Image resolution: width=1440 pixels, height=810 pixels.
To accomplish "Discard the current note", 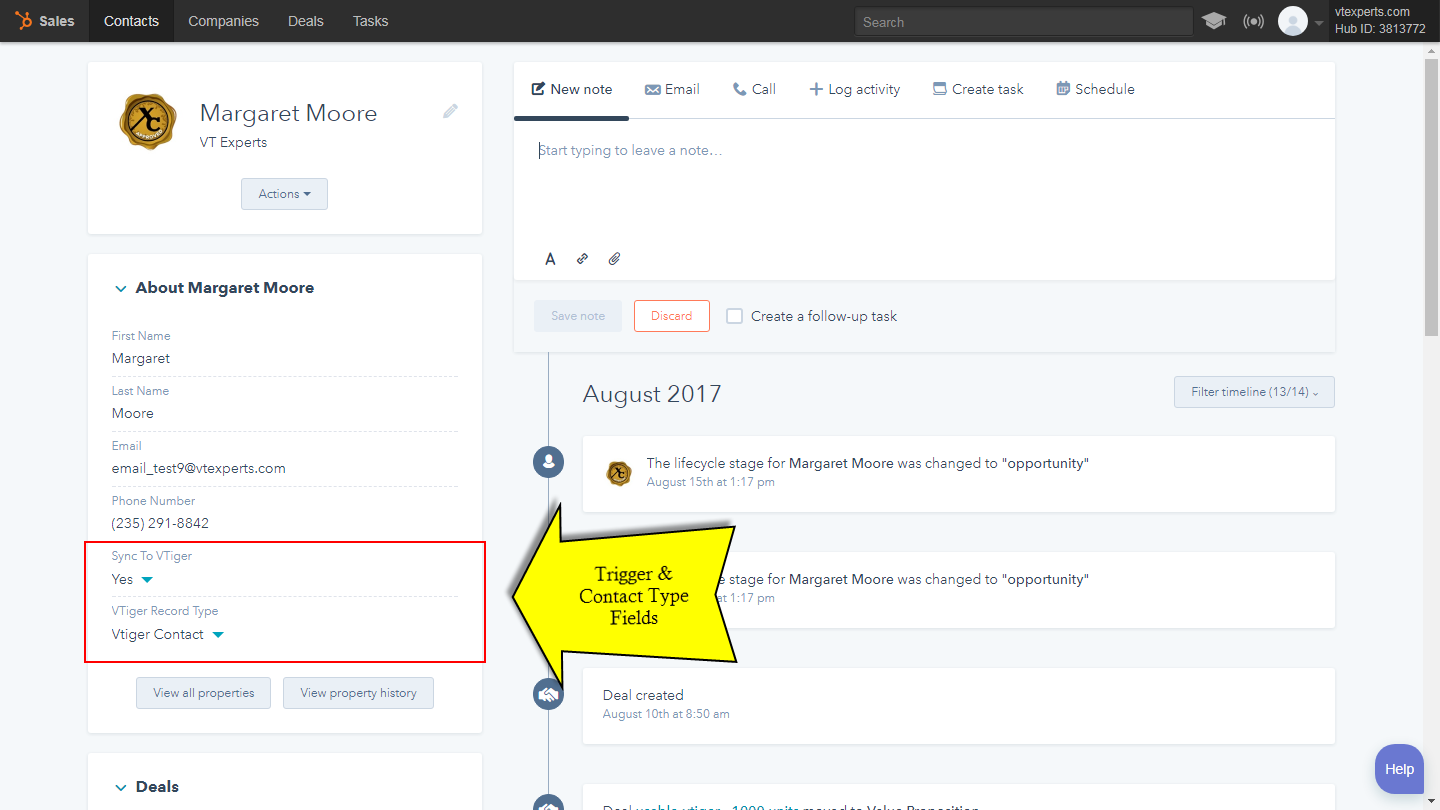I will click(672, 316).
